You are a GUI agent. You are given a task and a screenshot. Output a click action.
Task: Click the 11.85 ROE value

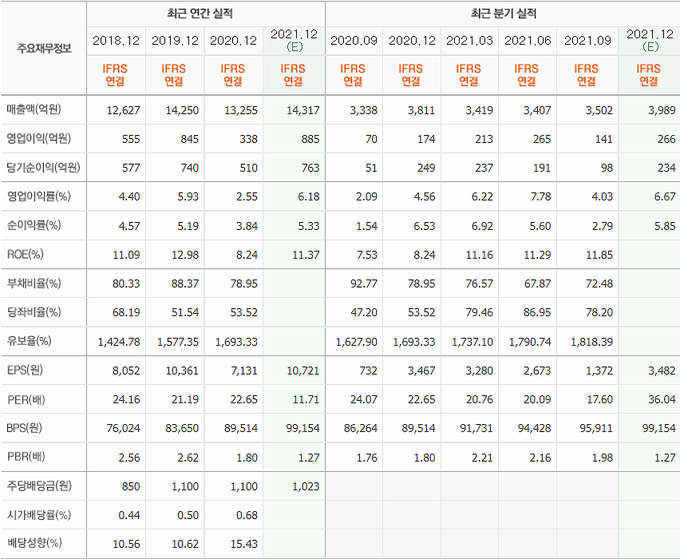point(599,255)
